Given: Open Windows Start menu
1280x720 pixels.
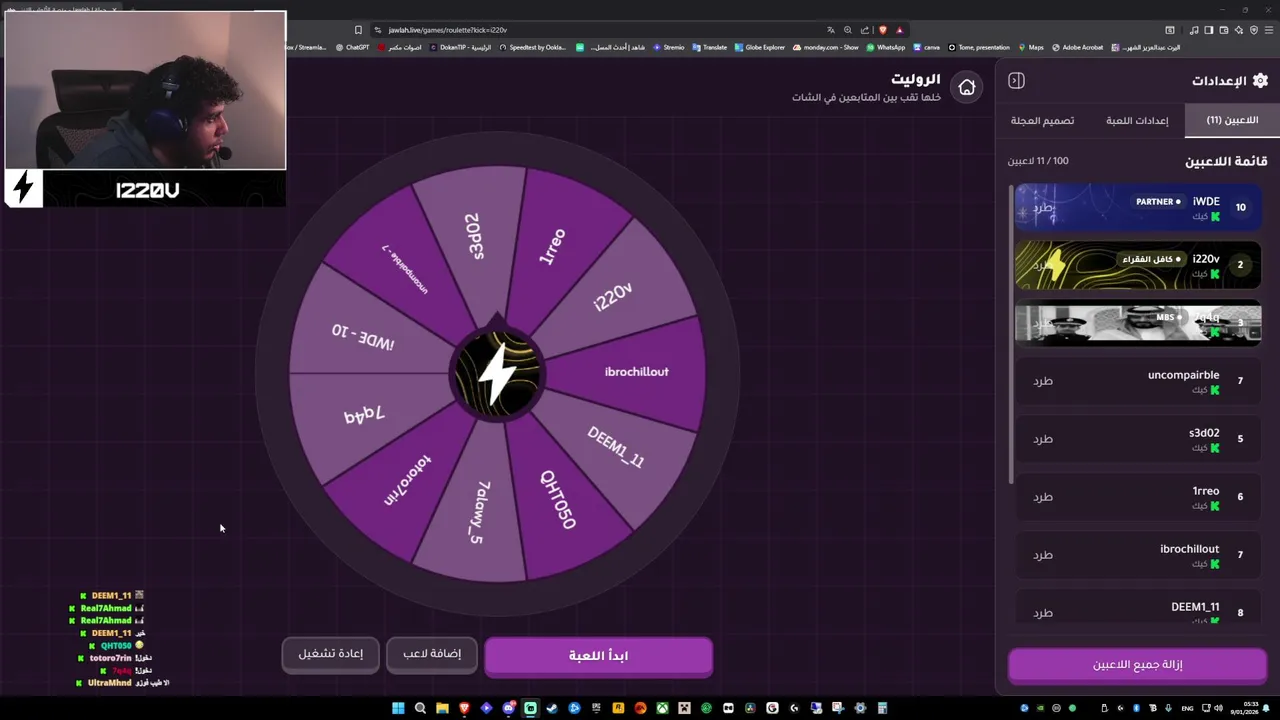Looking at the screenshot, I should 398,708.
